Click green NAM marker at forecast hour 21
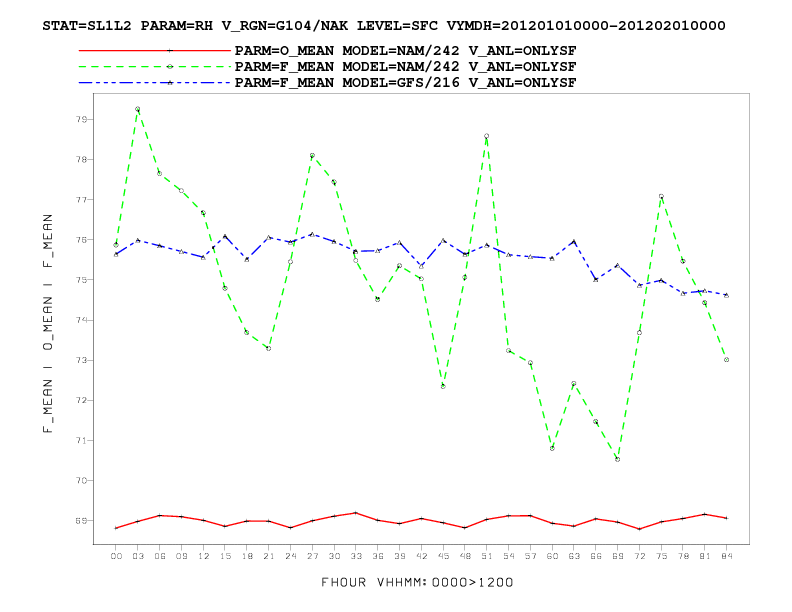 coord(268,348)
